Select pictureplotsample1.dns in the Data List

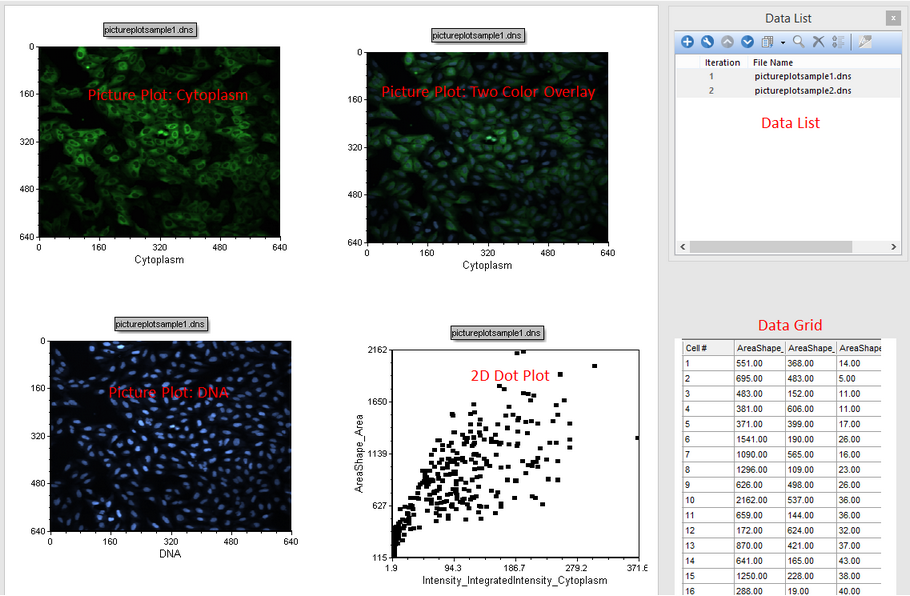(x=802, y=76)
